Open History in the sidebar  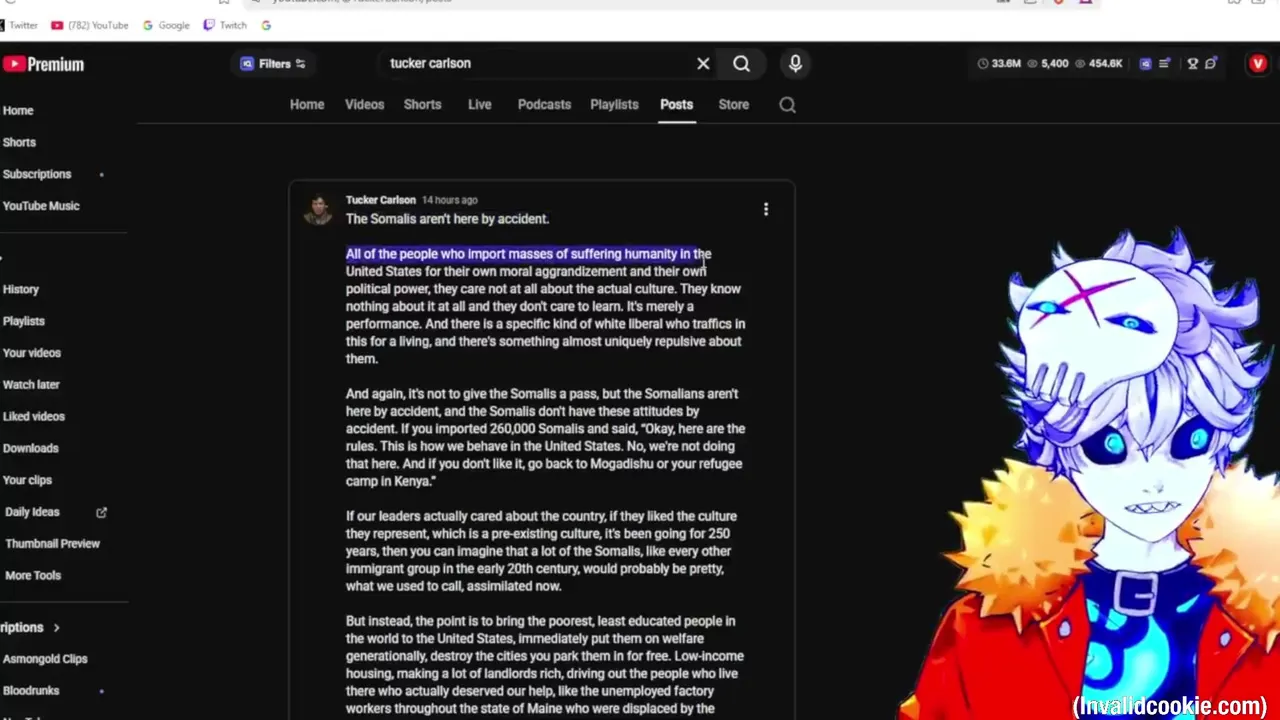coord(21,290)
